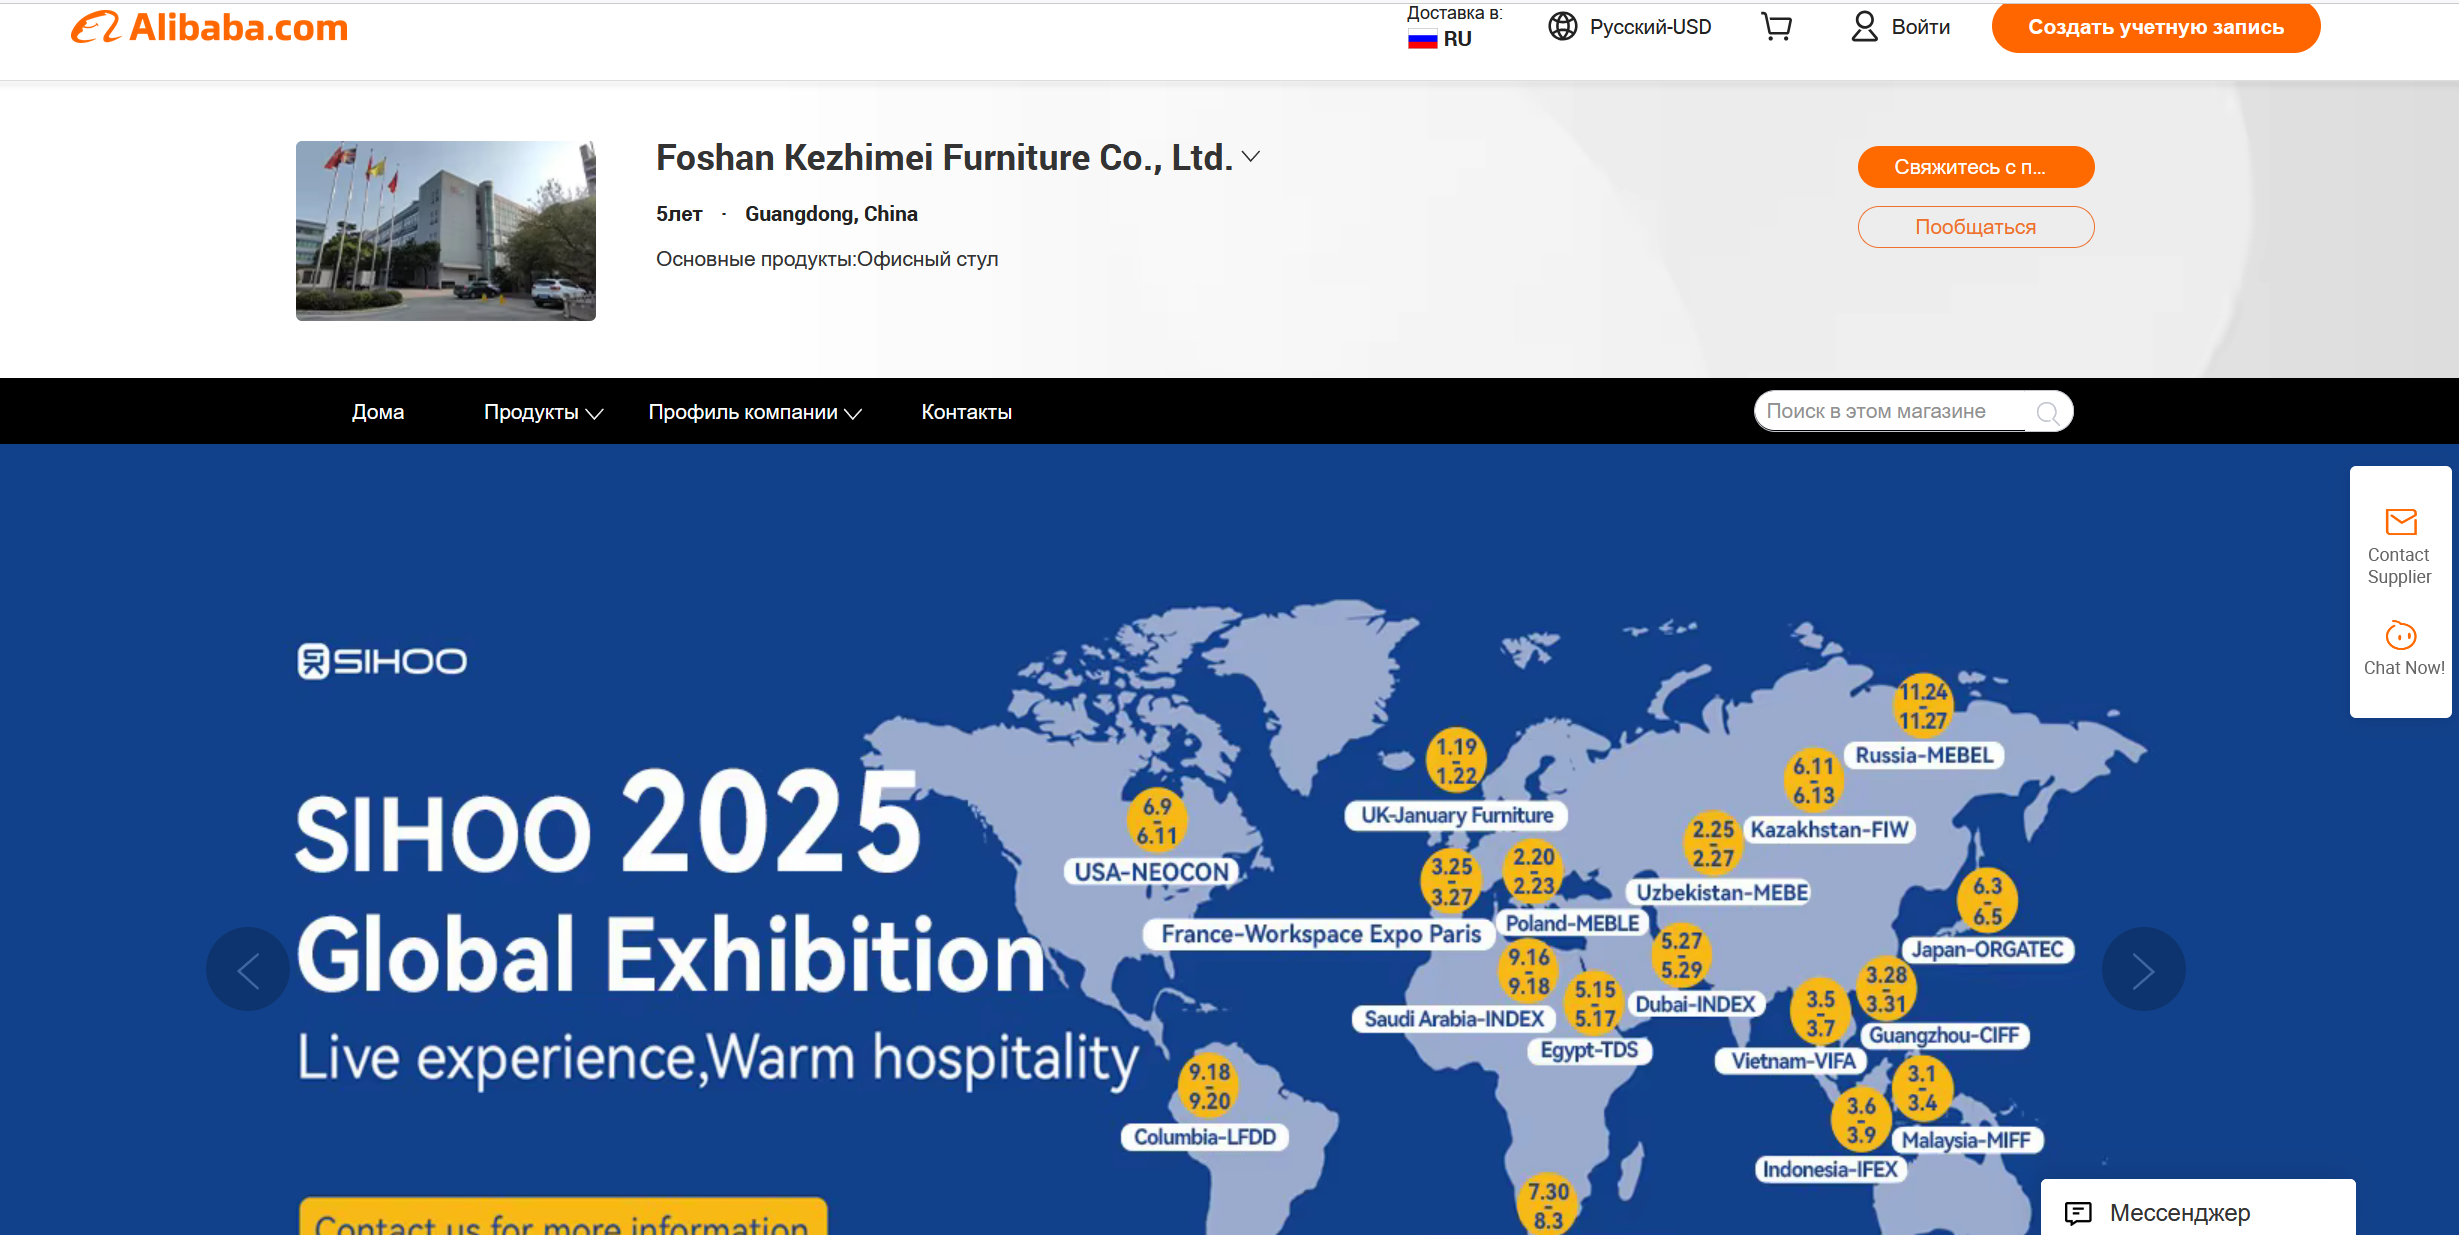2459x1235 pixels.
Task: Open the shopping cart icon
Action: (1776, 27)
